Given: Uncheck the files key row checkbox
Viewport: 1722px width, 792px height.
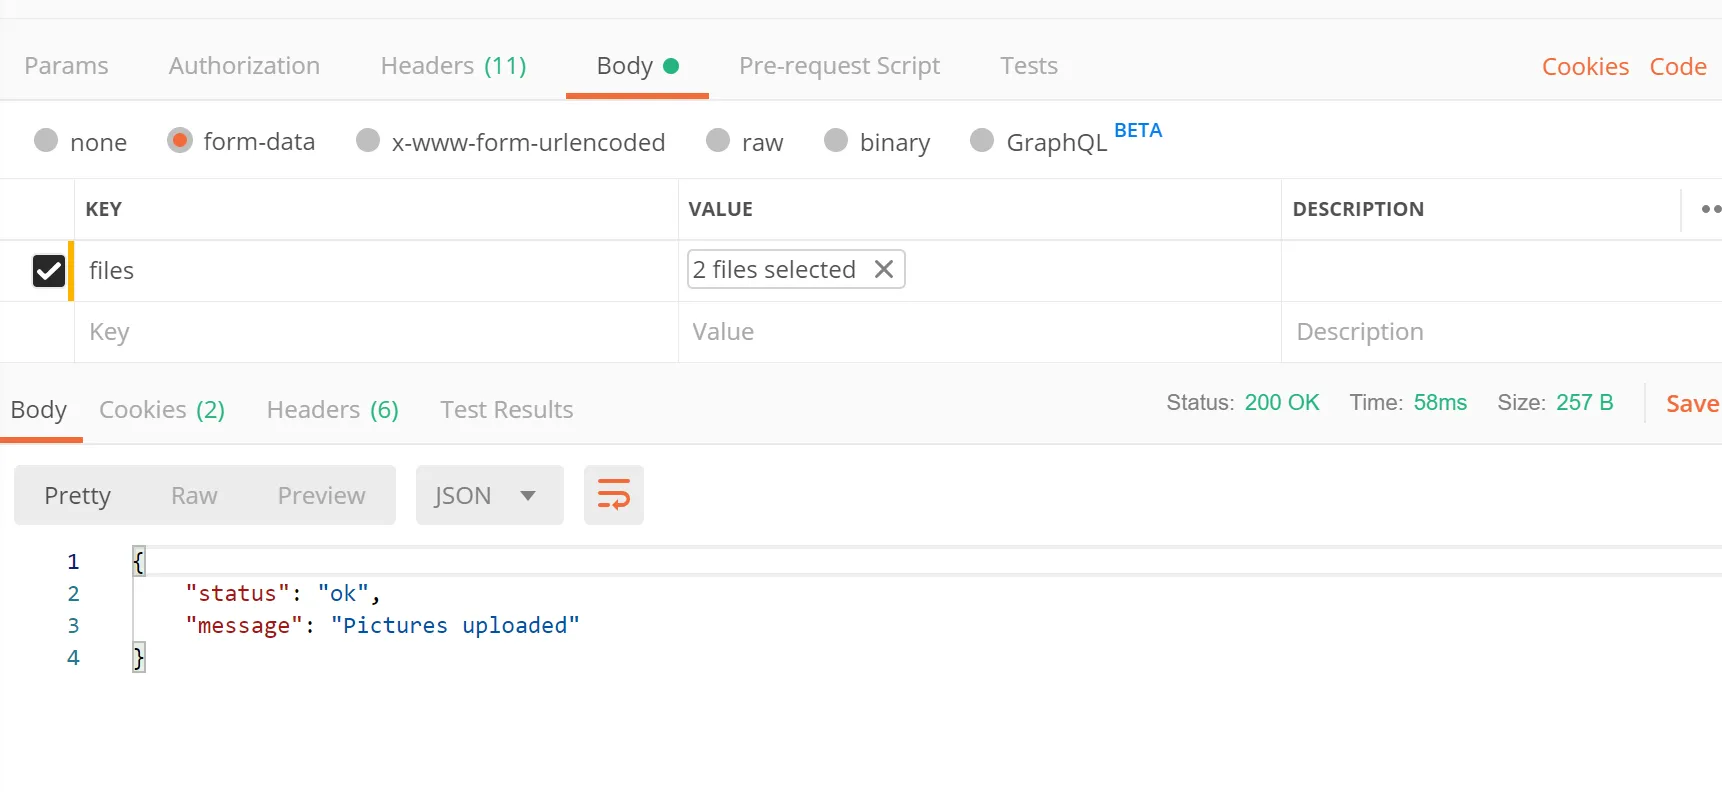Looking at the screenshot, I should coord(49,271).
